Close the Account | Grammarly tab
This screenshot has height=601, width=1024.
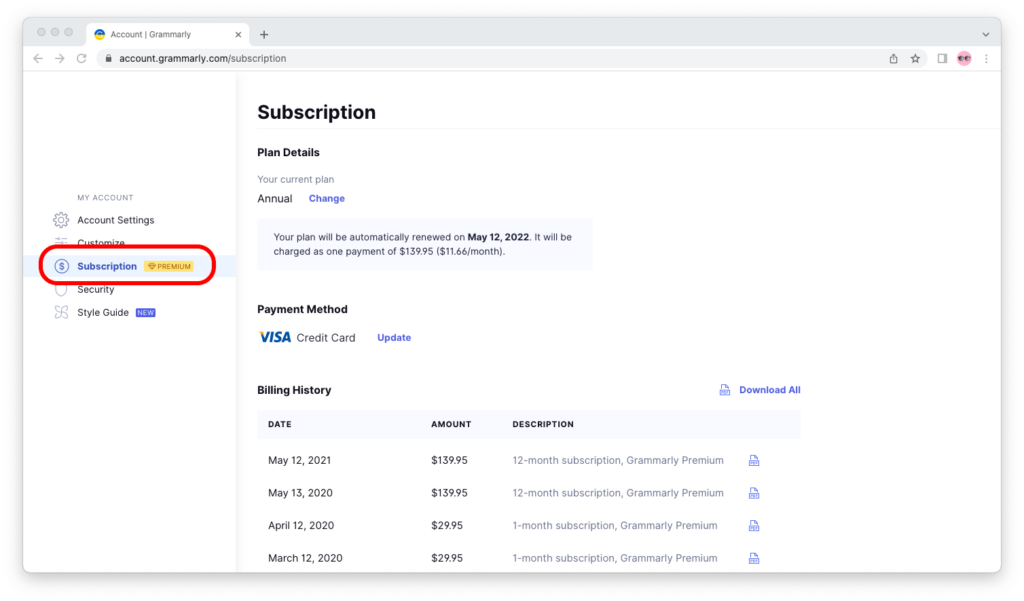(x=238, y=35)
